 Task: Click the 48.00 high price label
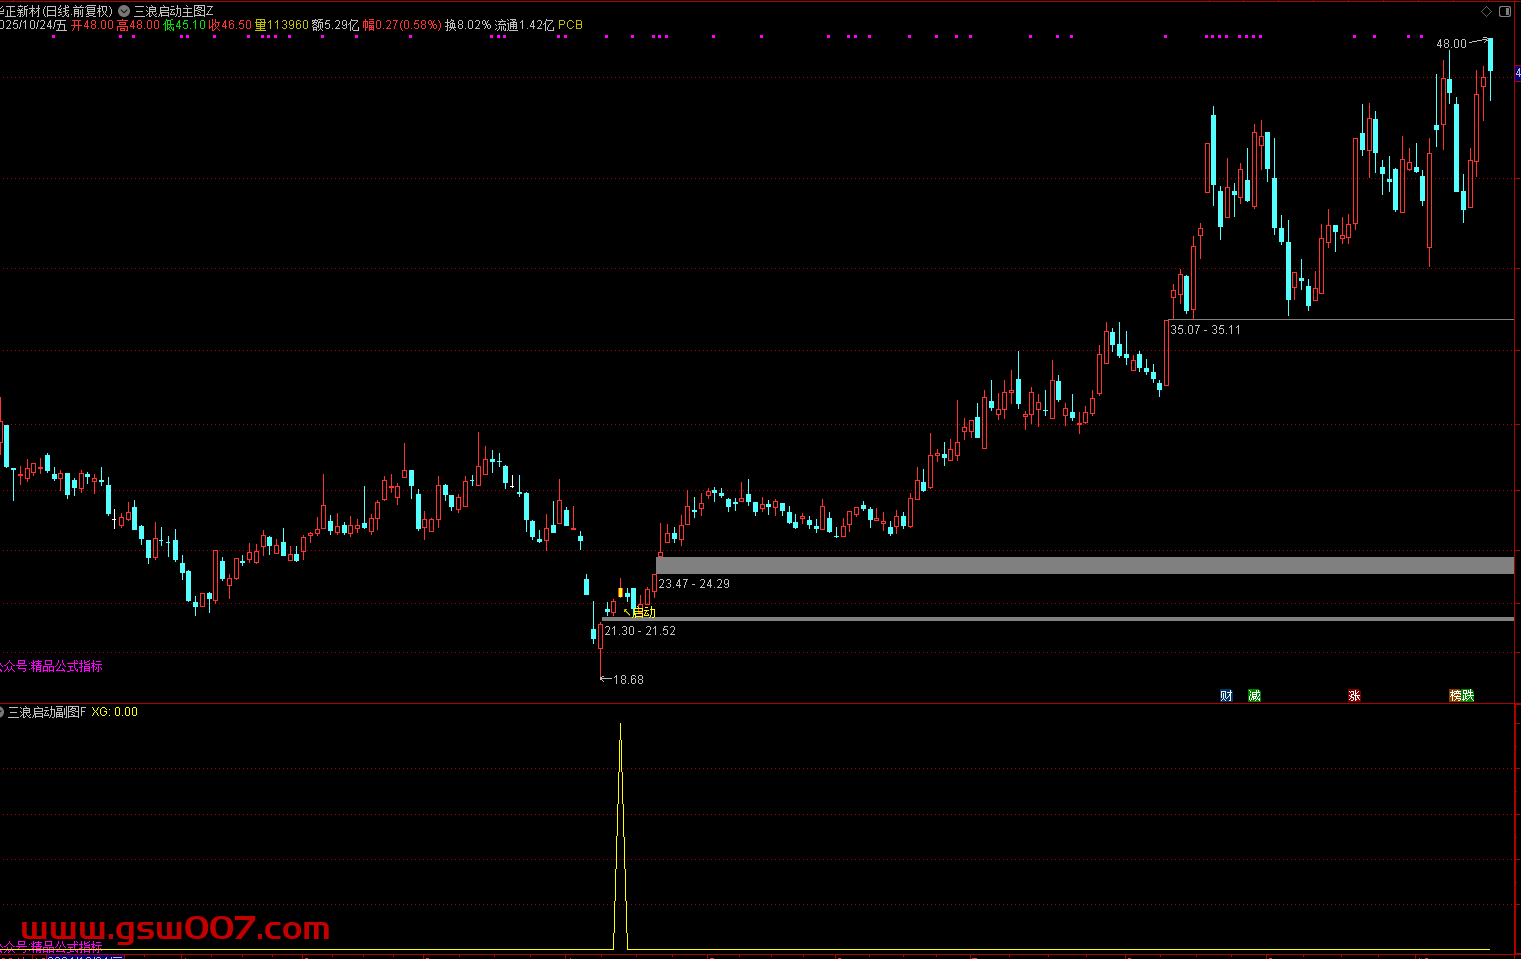coord(1451,44)
